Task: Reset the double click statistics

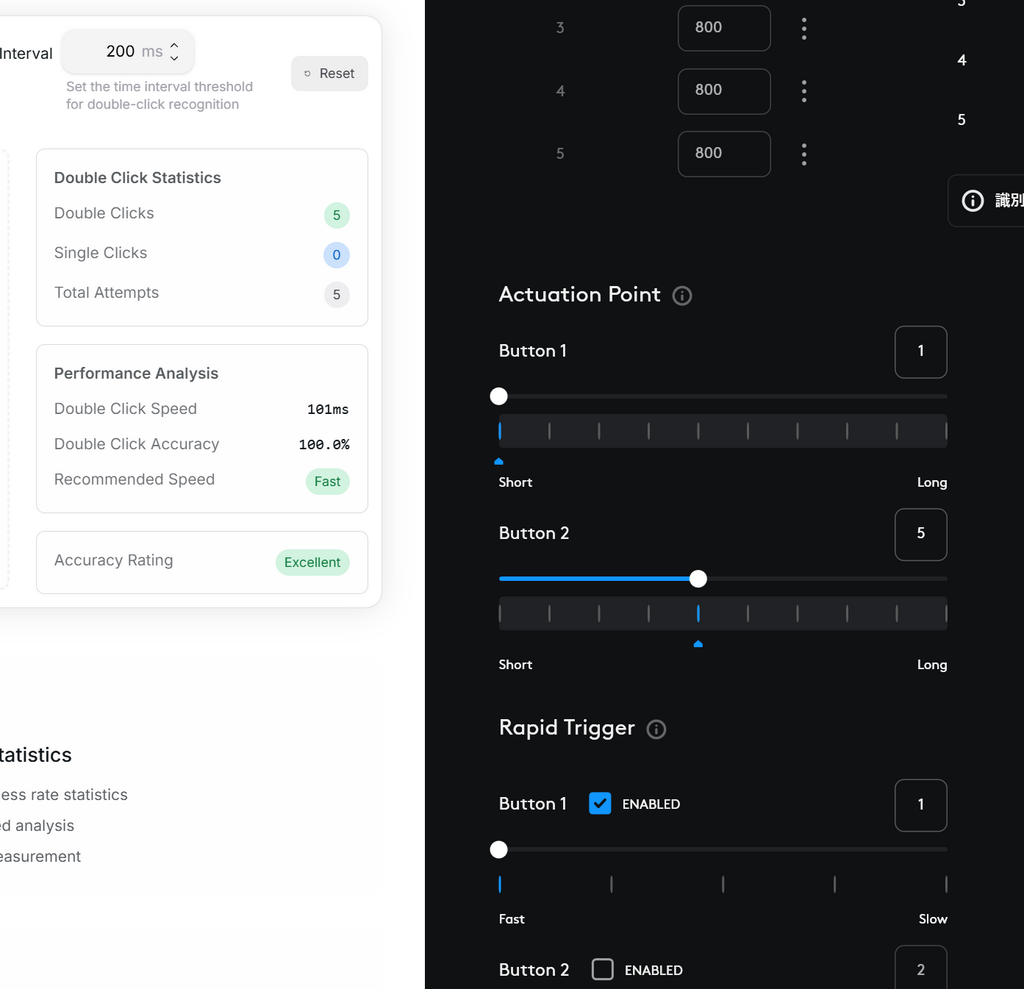Action: pyautogui.click(x=329, y=74)
